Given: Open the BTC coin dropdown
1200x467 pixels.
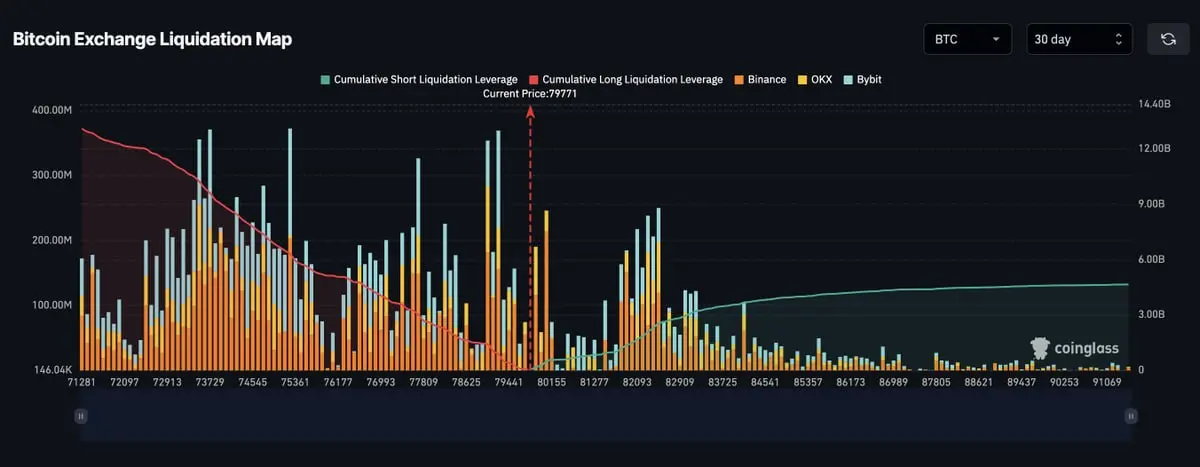Looking at the screenshot, I should (x=967, y=39).
